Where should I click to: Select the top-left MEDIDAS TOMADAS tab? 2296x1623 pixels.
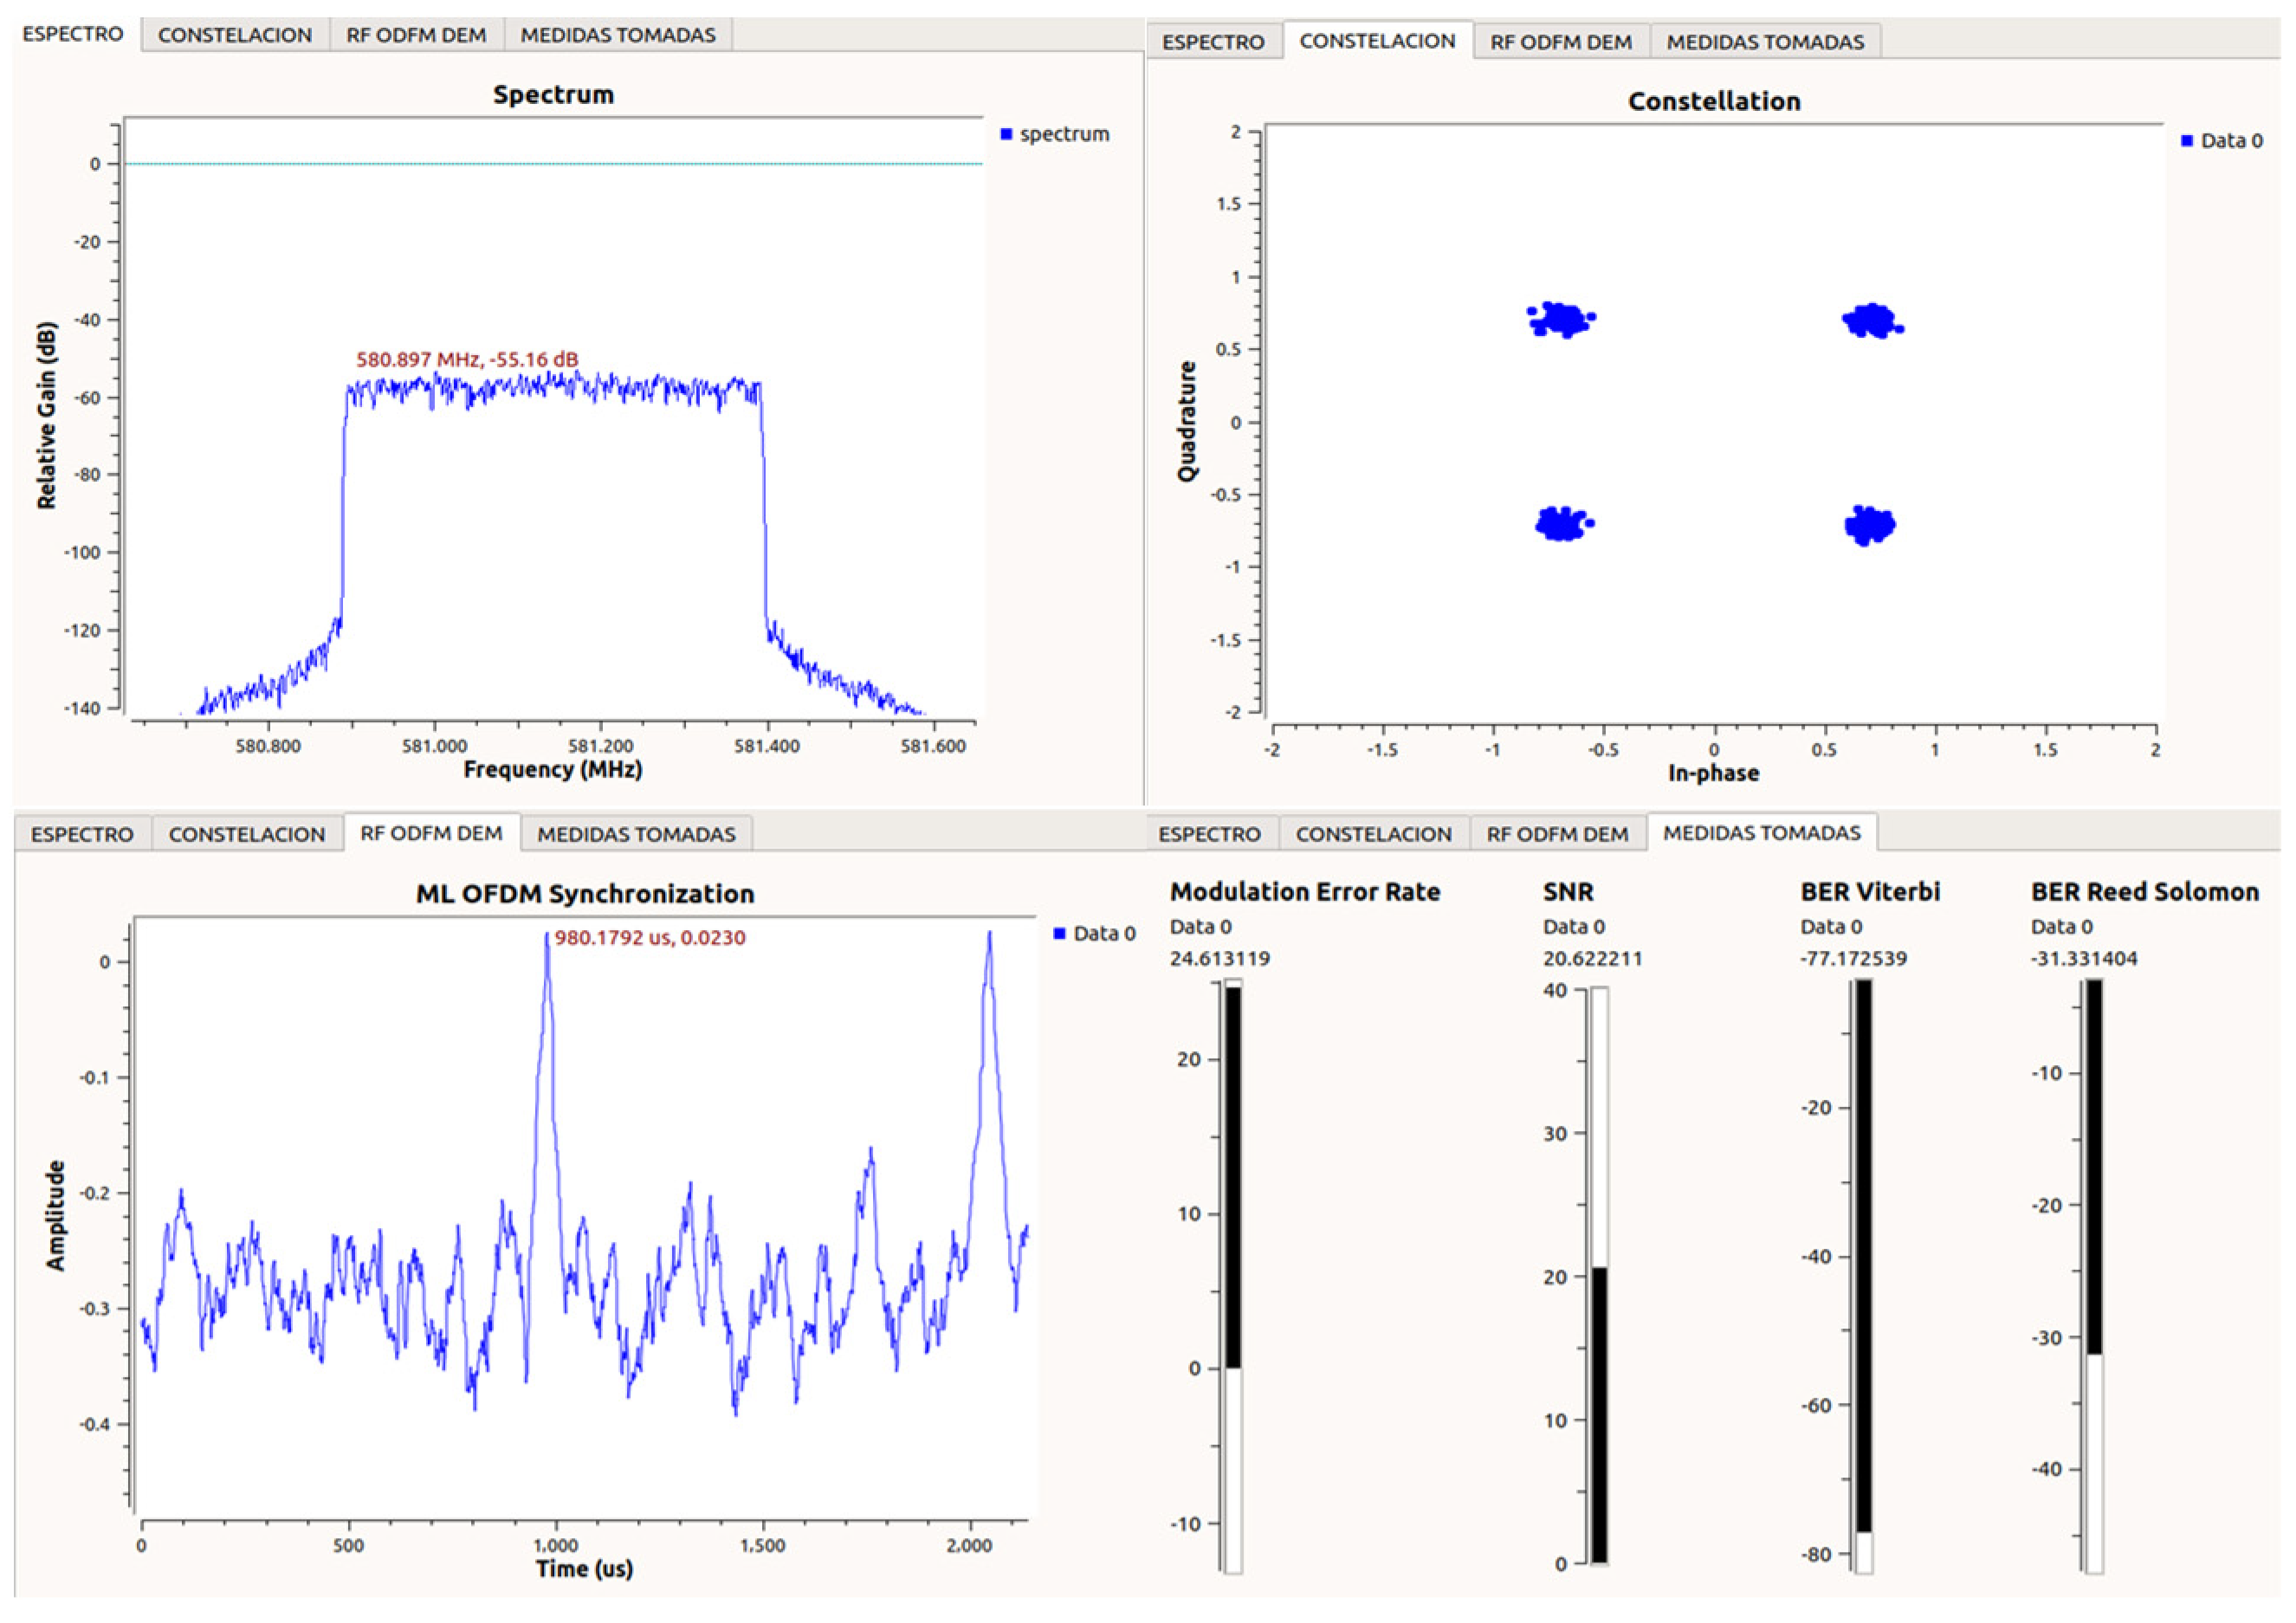point(618,35)
